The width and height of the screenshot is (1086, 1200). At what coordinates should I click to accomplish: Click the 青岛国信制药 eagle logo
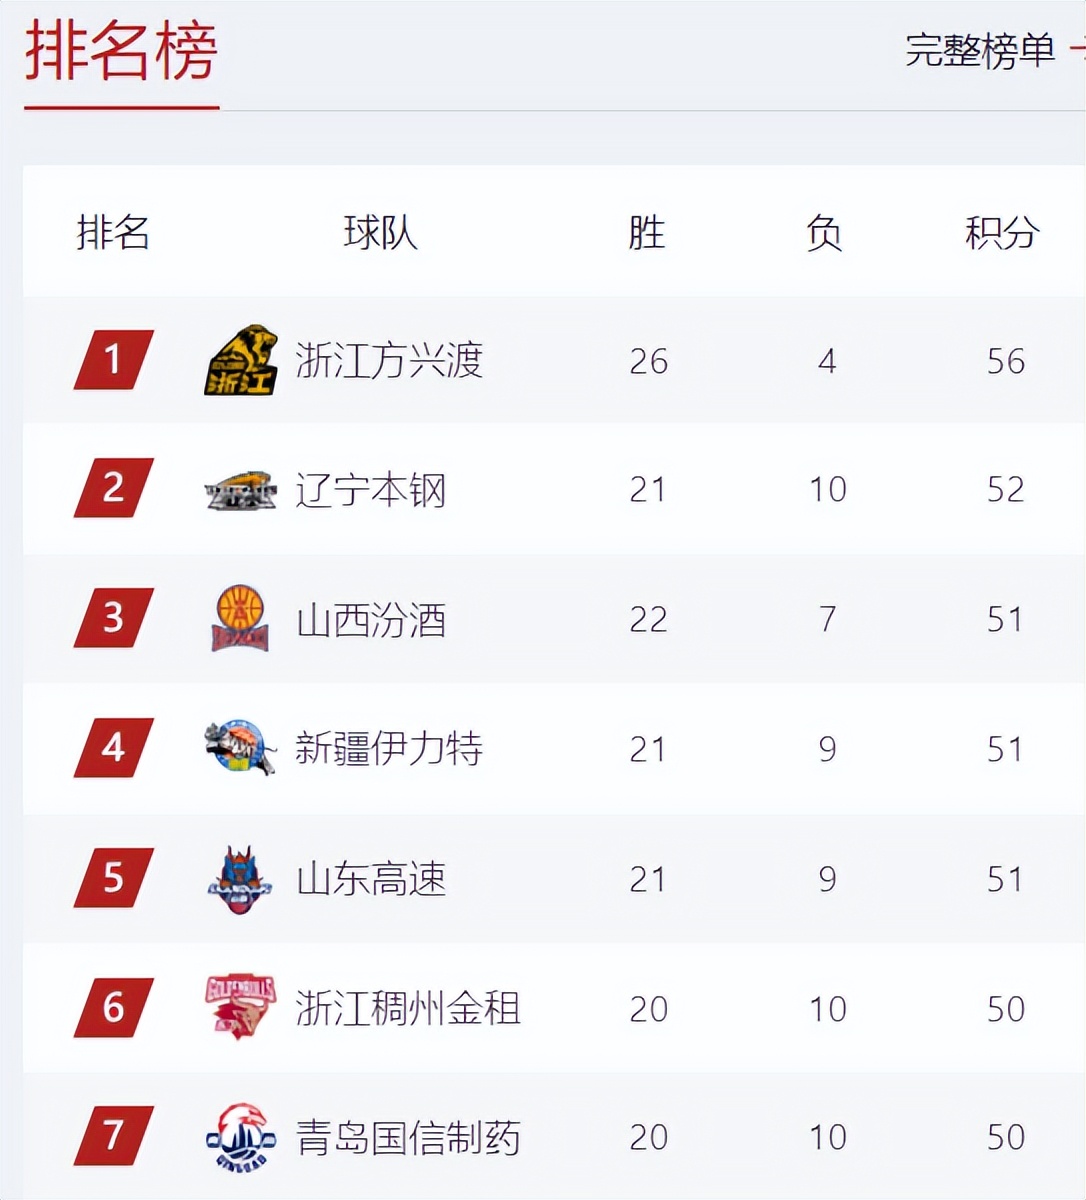point(240,1137)
